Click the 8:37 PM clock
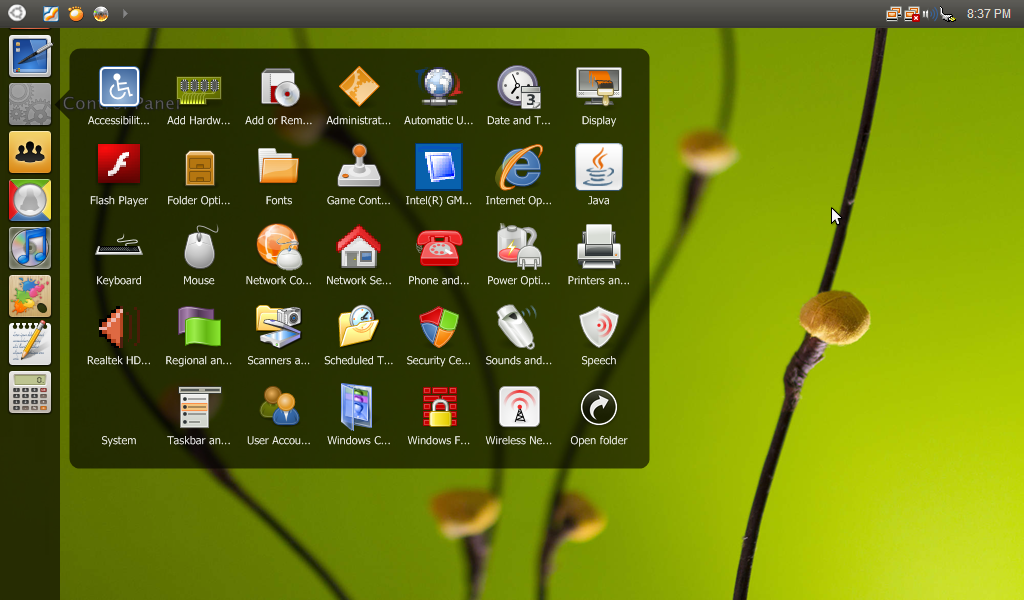 coord(989,14)
